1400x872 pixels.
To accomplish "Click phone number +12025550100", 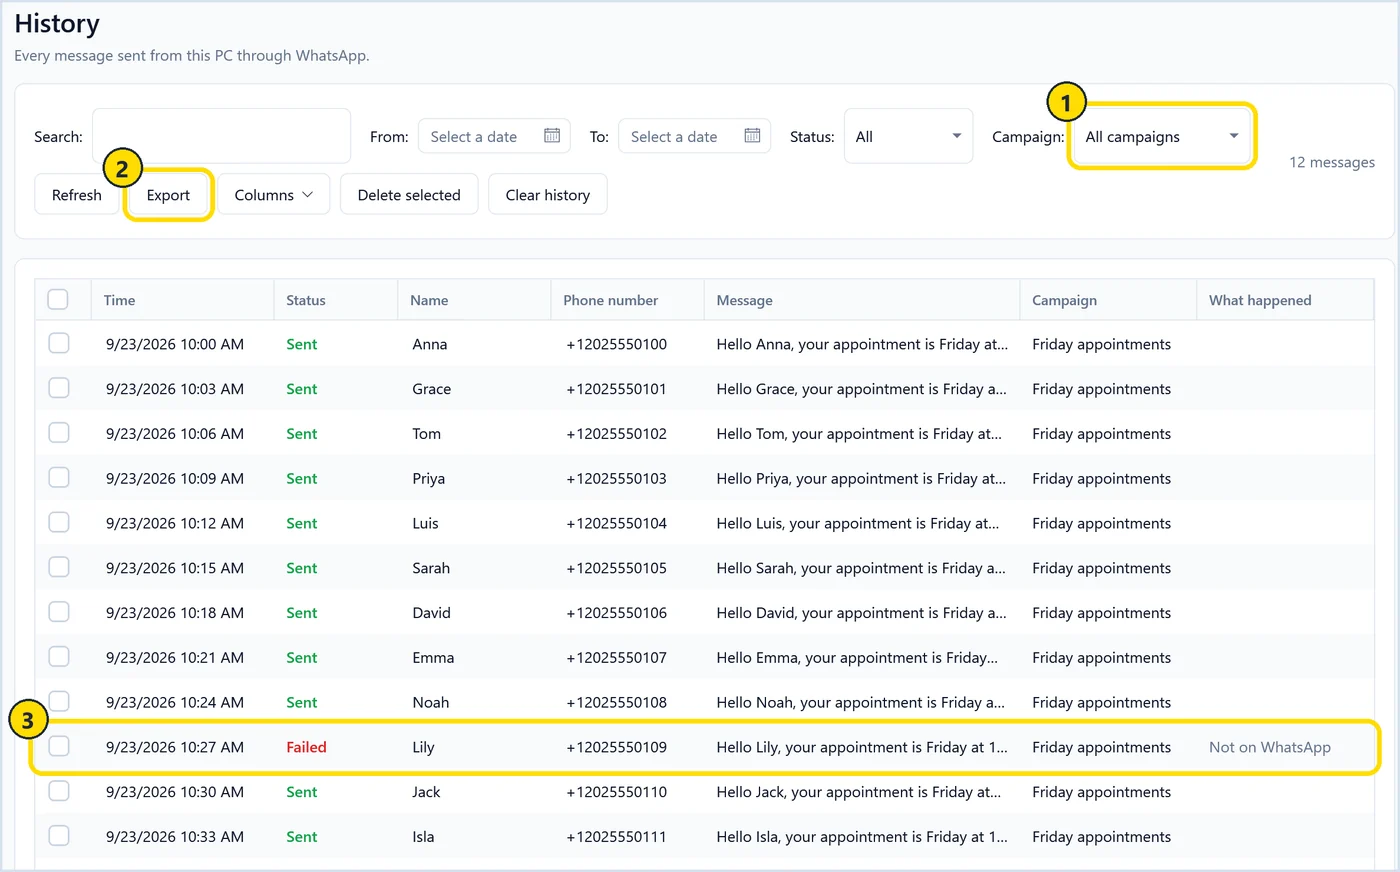I will tap(617, 344).
